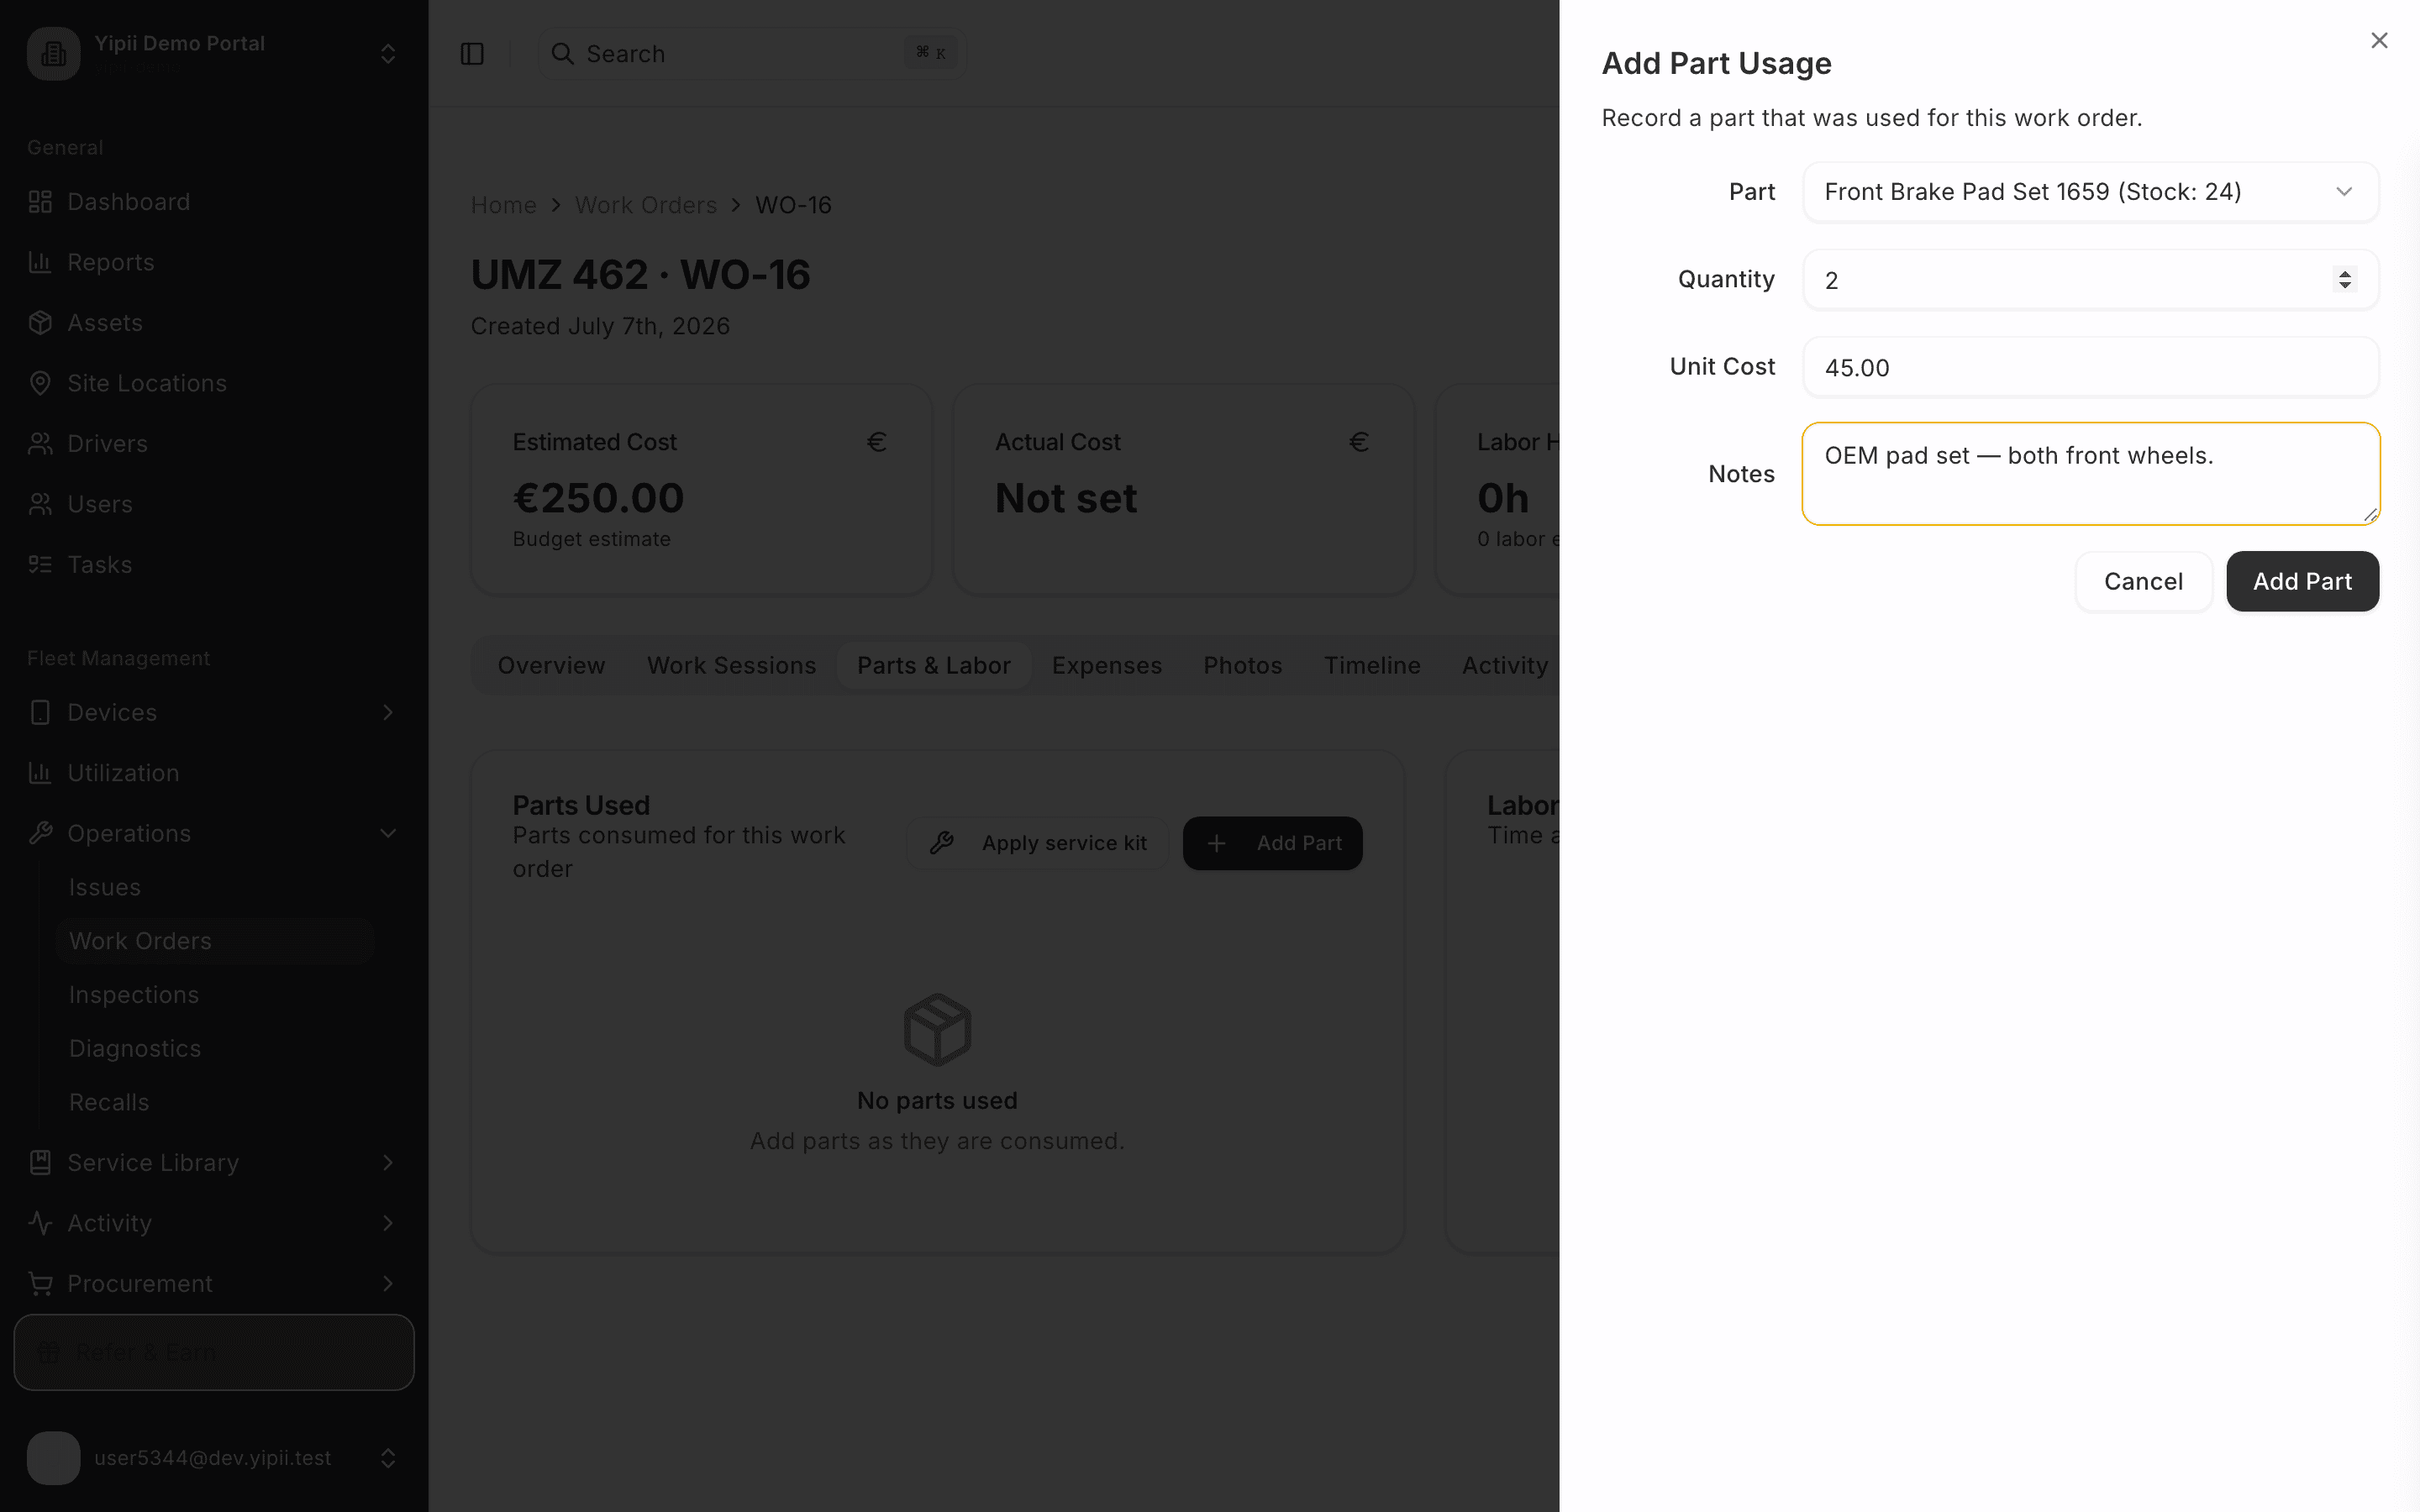Click the Dashboard grid icon
Screen dimensions: 2420x1512
tap(40, 202)
